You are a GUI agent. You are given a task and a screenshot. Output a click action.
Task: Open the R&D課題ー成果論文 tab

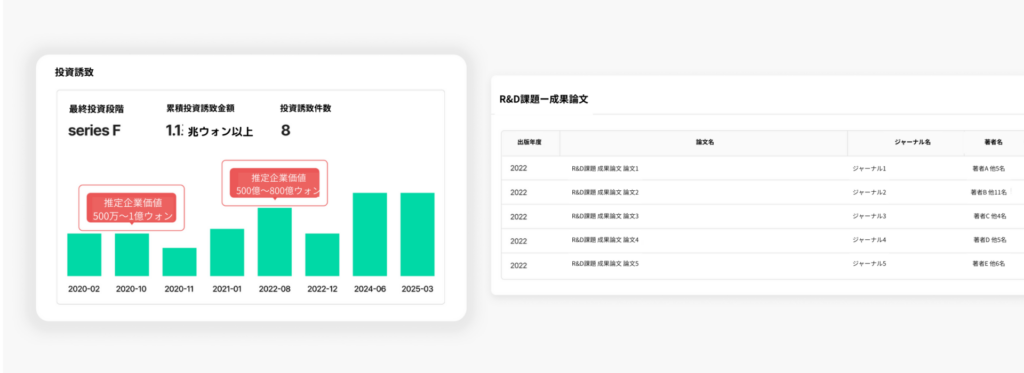[544, 99]
